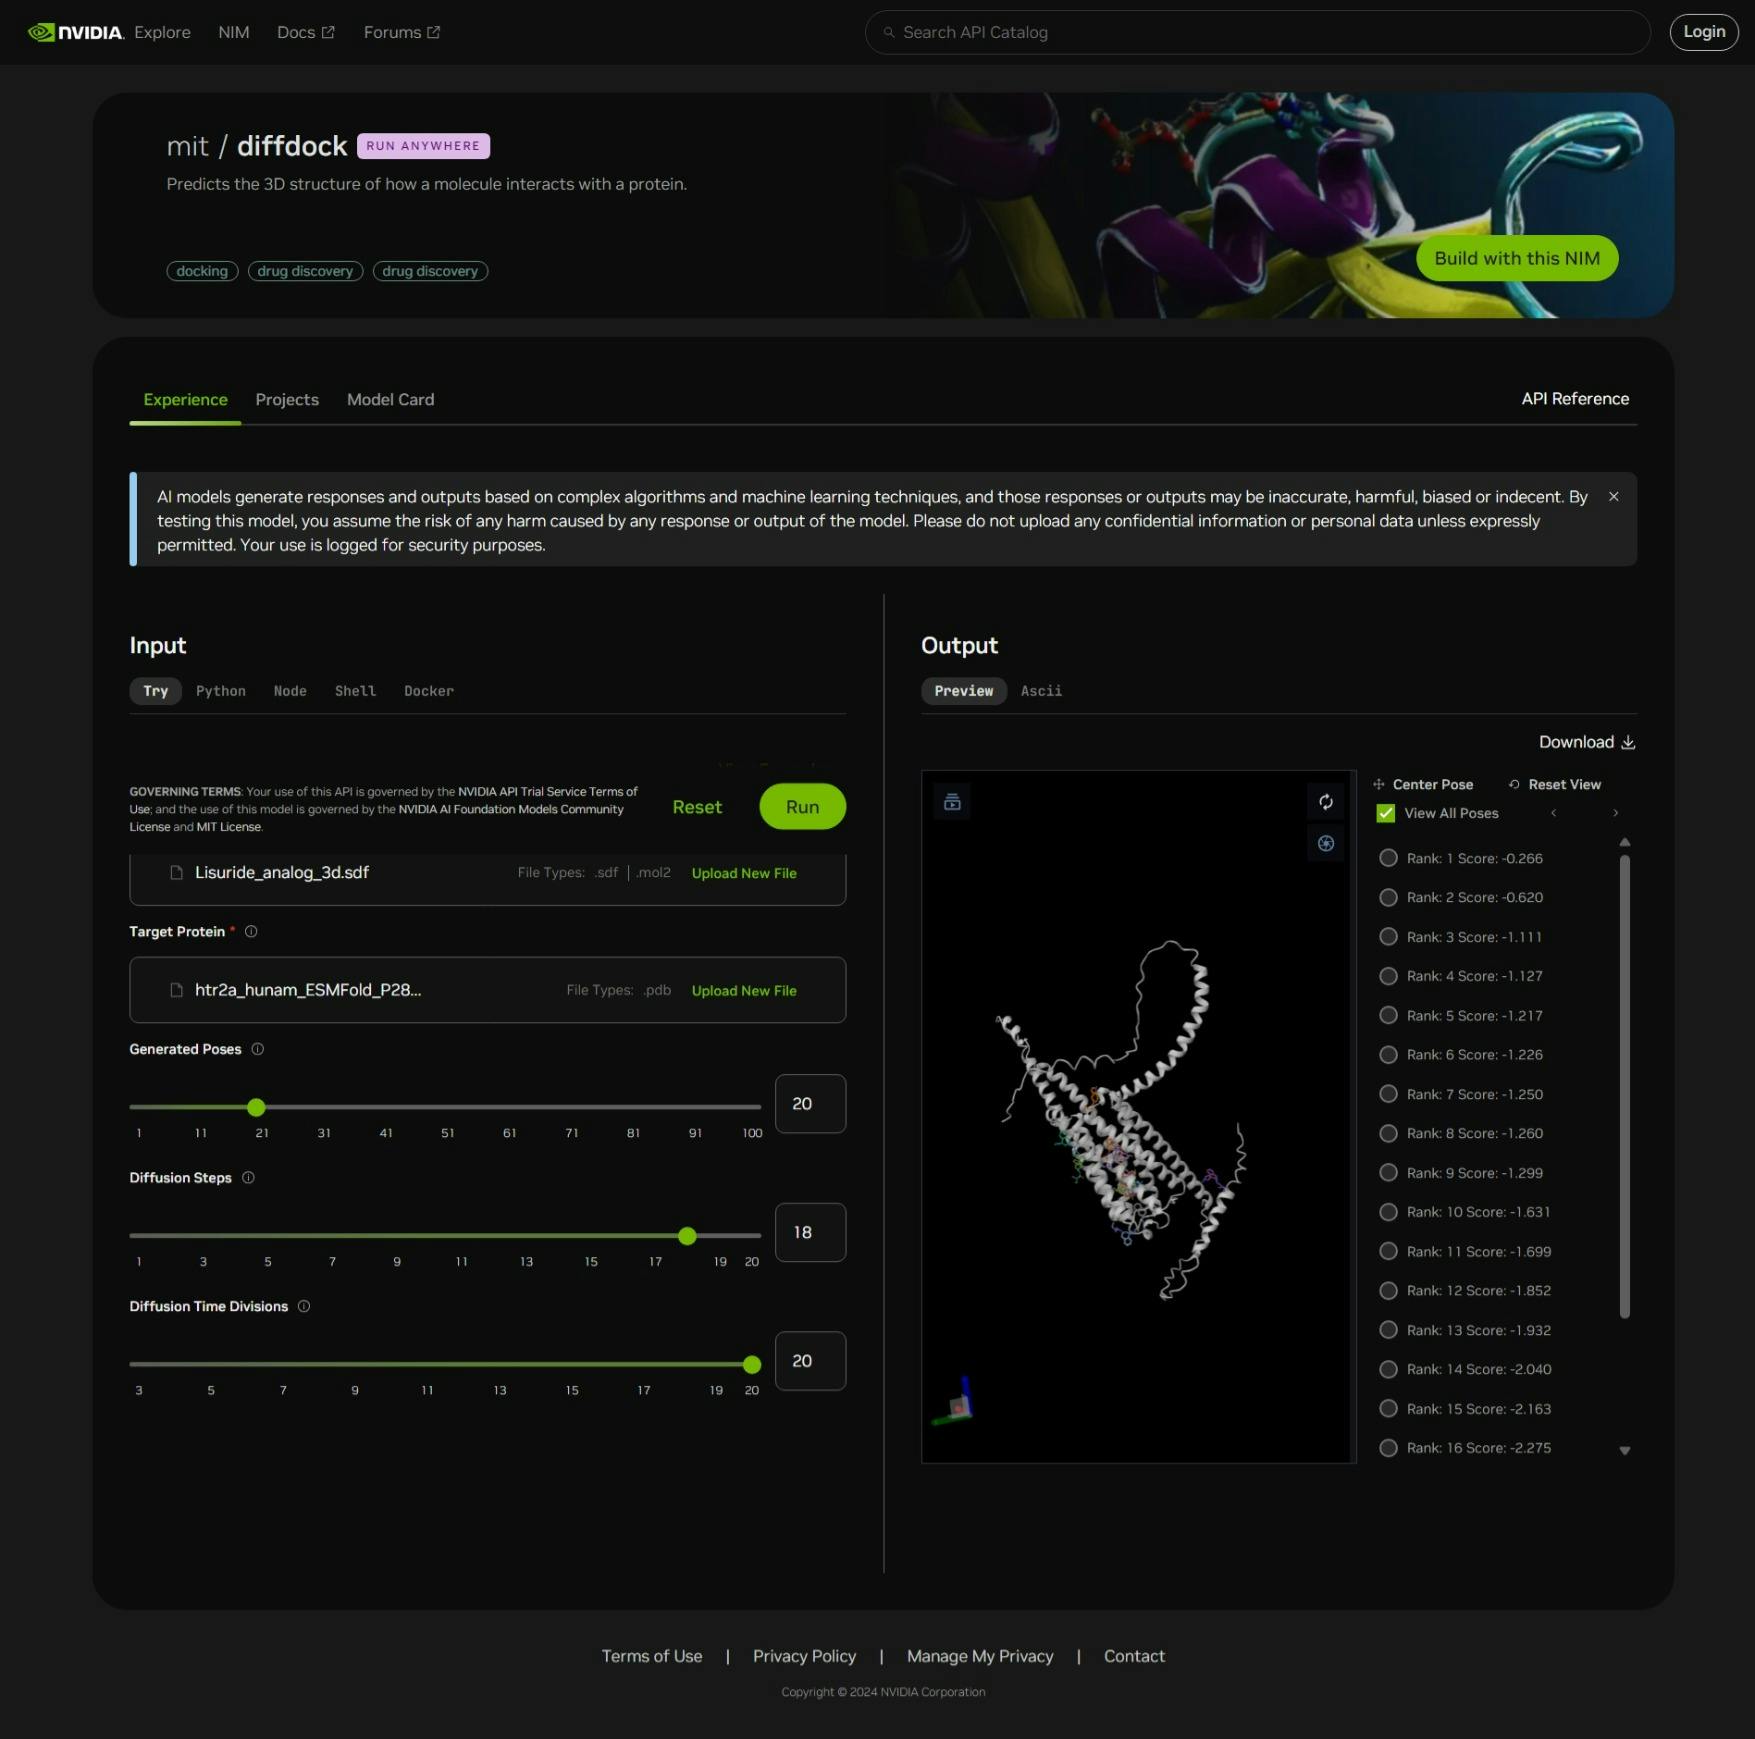1755x1739 pixels.
Task: Click Build with this NIM button
Action: 1517,258
